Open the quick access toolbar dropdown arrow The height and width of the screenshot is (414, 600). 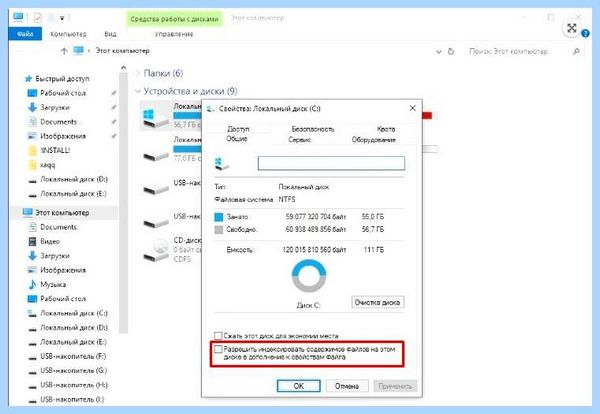62,18
